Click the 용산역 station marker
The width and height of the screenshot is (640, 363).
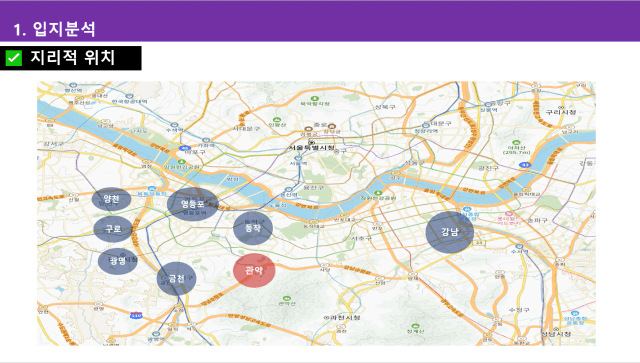click(x=289, y=190)
